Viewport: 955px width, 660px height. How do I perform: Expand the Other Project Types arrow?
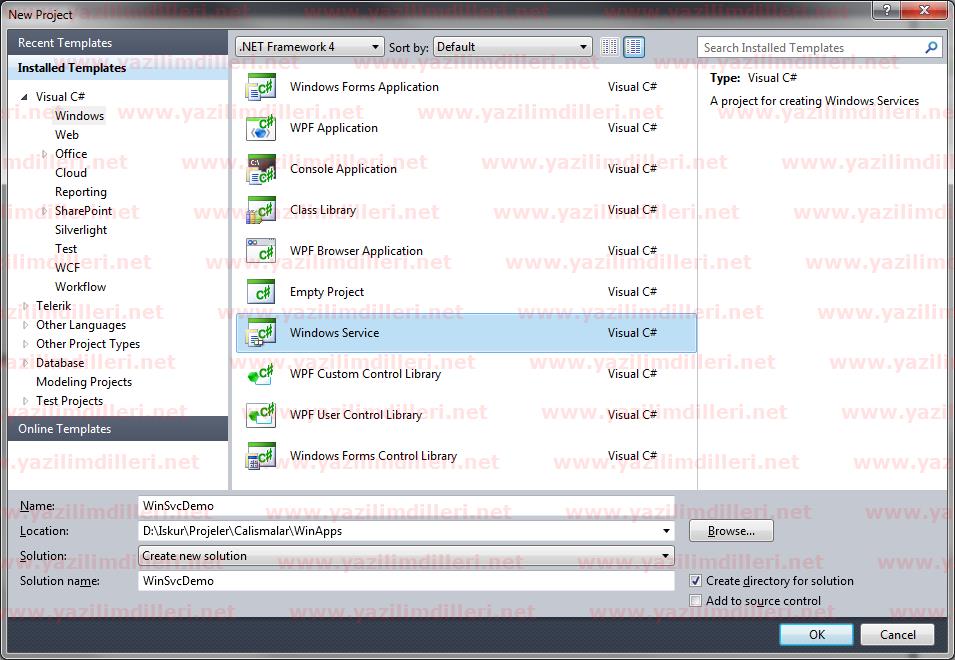25,344
